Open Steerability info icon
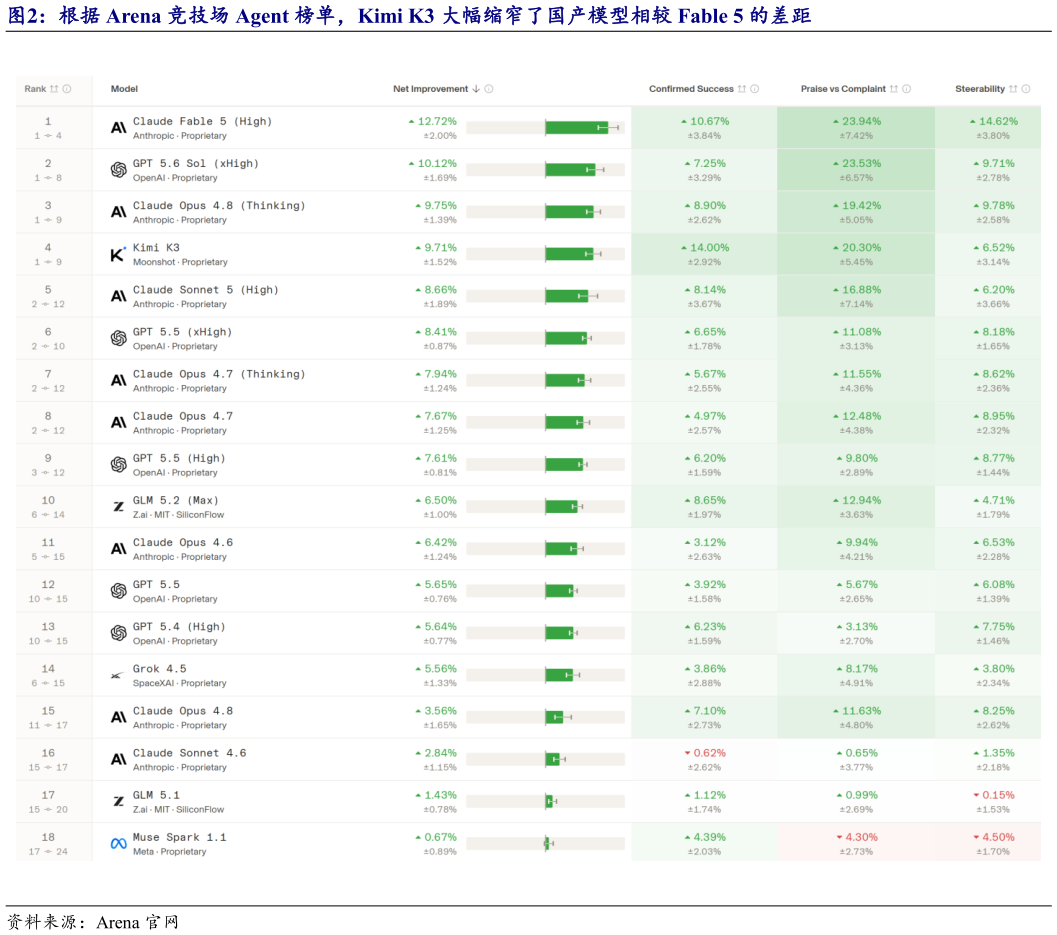The image size is (1057, 935). tap(1025, 89)
